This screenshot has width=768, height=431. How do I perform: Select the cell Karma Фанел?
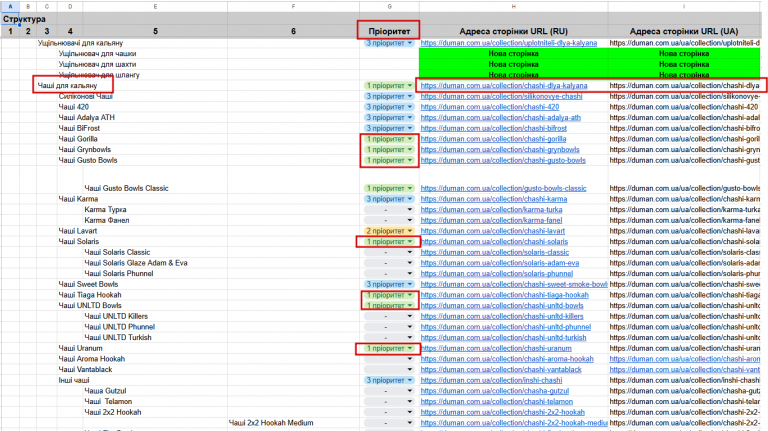point(107,220)
